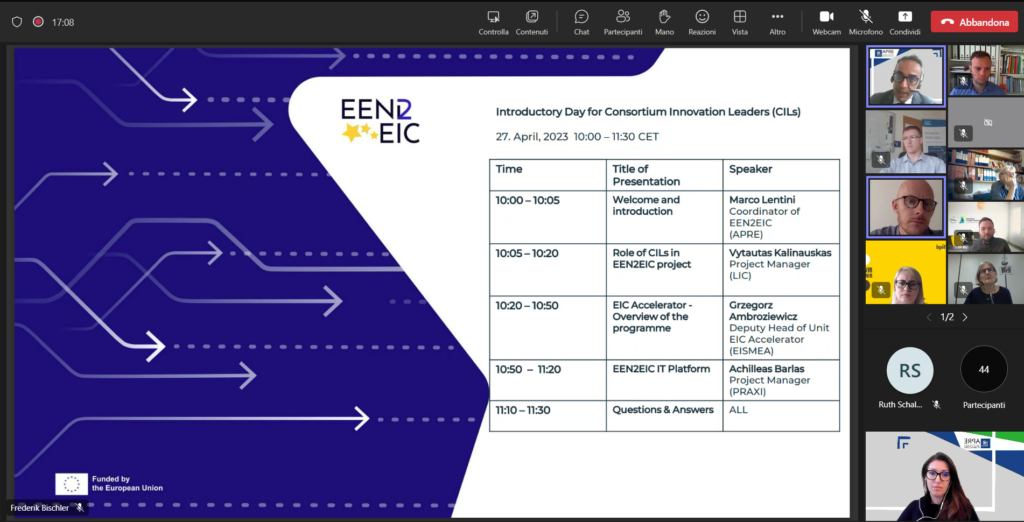Click the 17:08 meeting timer
The height and width of the screenshot is (522, 1024).
point(63,22)
